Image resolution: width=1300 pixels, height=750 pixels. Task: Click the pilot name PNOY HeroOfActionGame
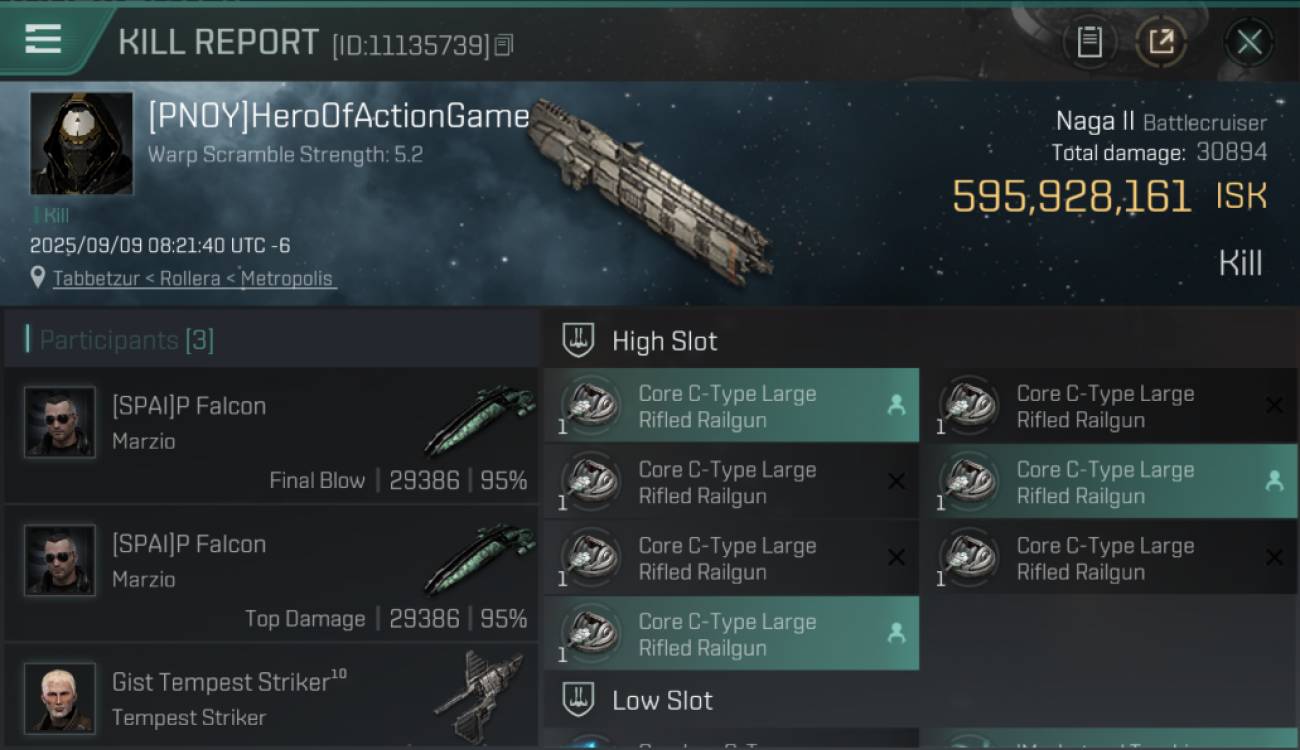pos(338,117)
